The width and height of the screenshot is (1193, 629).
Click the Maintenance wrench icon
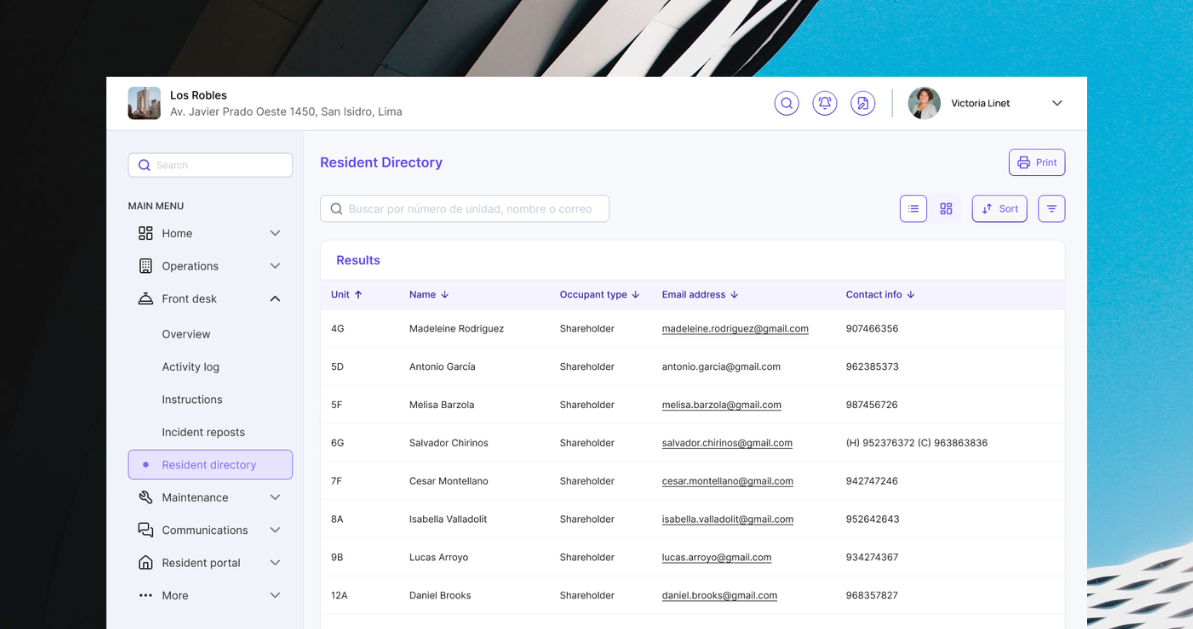(x=145, y=497)
